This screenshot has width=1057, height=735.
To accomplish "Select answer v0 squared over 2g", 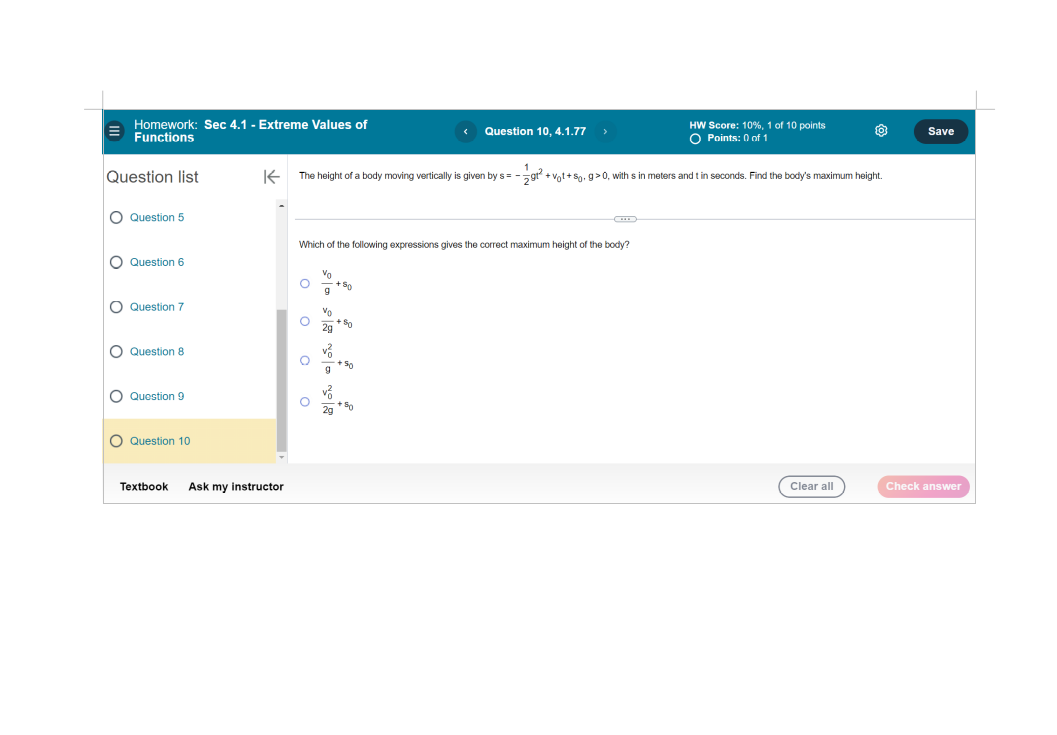I will point(305,402).
